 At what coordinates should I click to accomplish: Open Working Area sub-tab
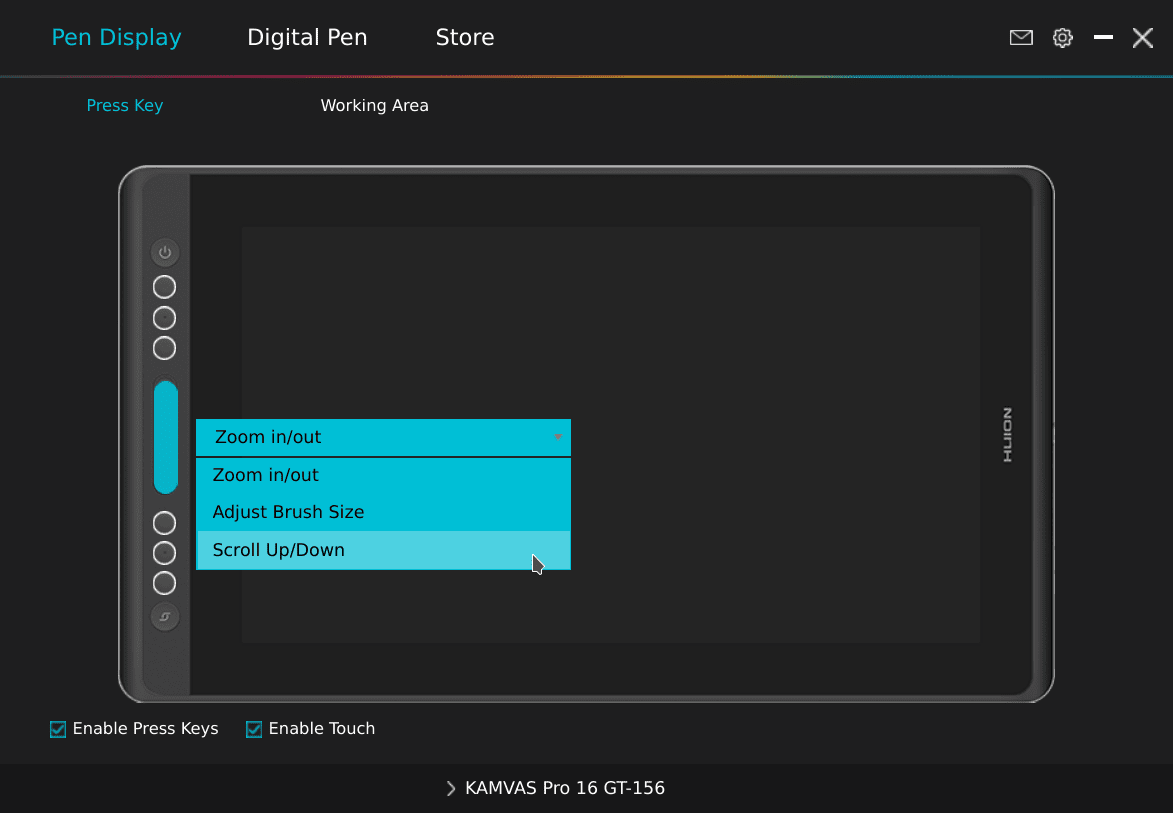tap(375, 105)
